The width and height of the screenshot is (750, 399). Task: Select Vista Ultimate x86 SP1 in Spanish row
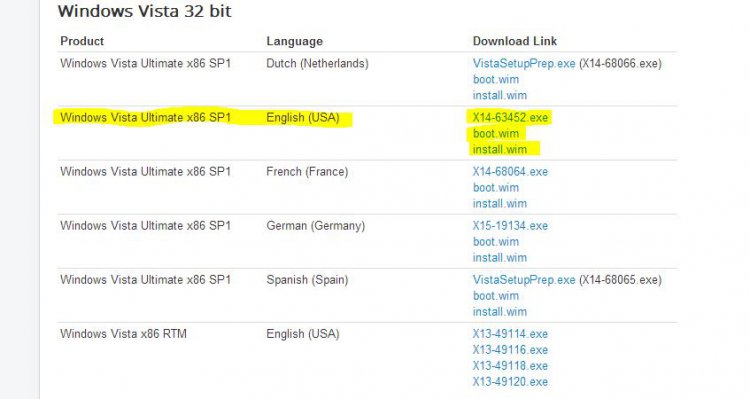pyautogui.click(x=145, y=280)
